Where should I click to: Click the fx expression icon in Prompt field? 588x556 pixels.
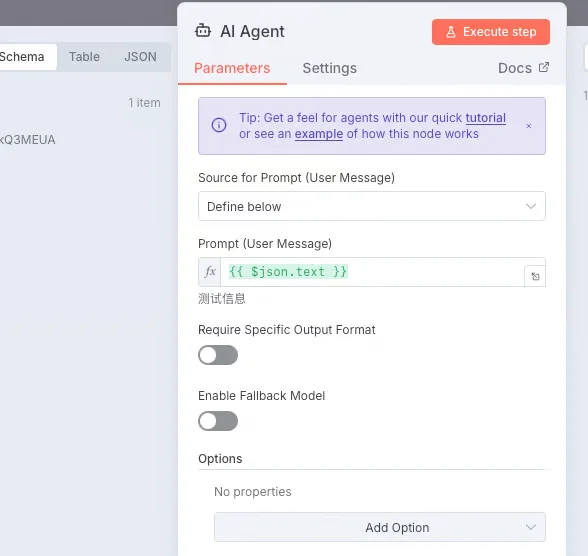coord(210,272)
